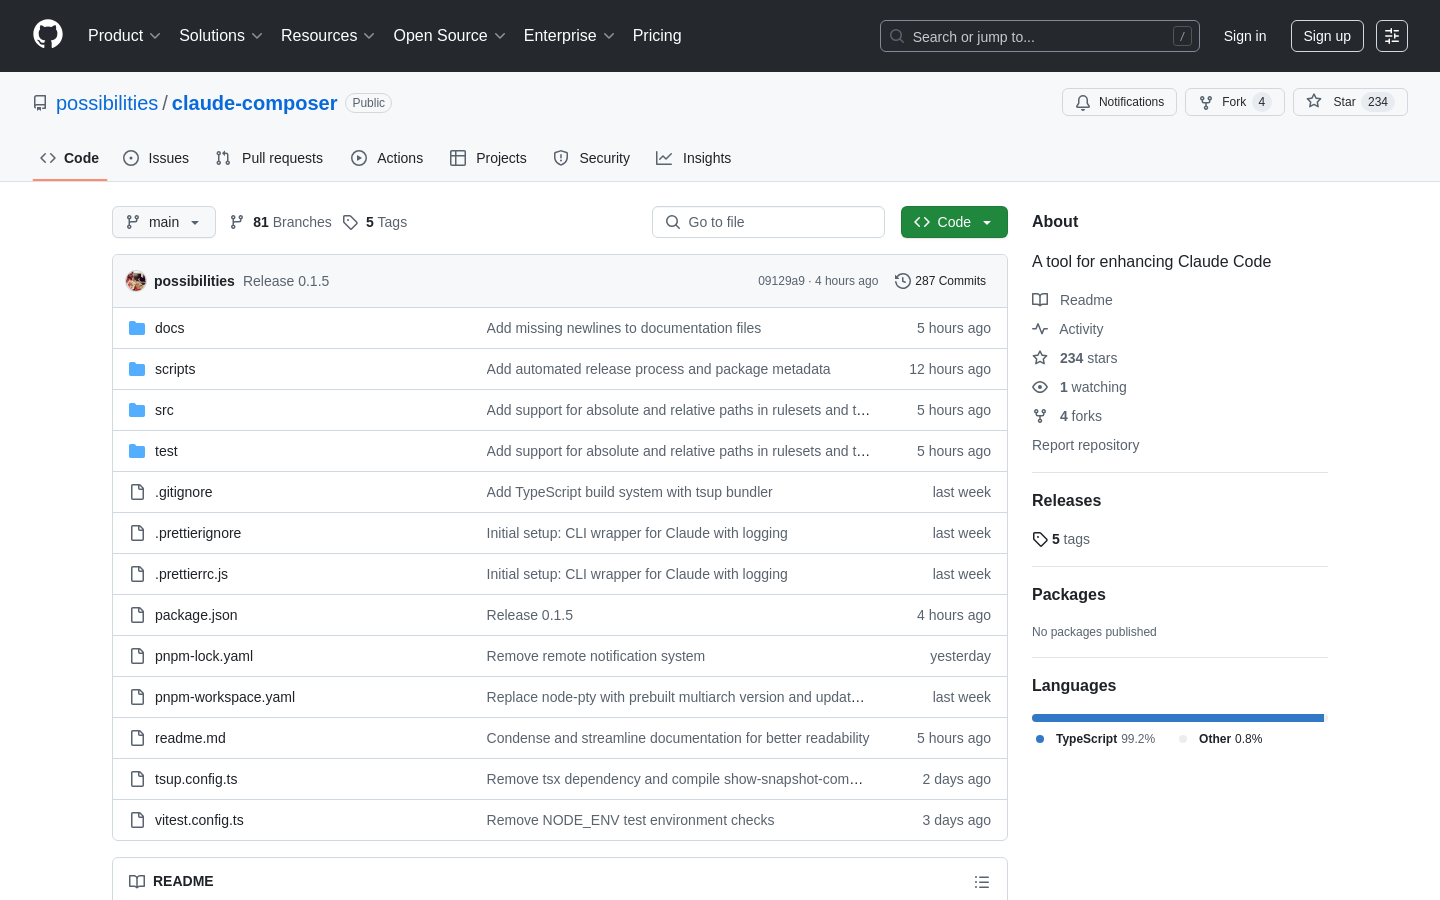View 1 watching link in About
The width and height of the screenshot is (1440, 900).
click(x=1079, y=387)
